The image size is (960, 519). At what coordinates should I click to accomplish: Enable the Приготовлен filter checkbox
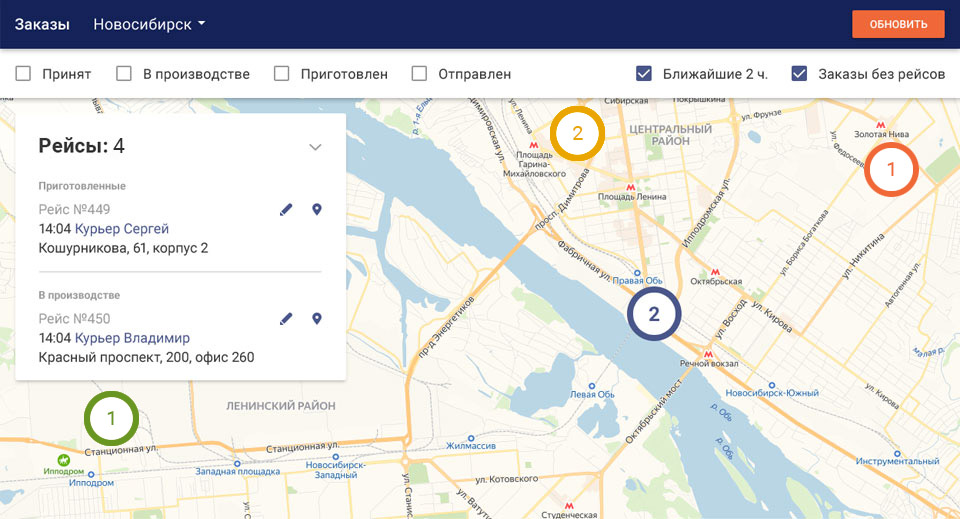[282, 74]
